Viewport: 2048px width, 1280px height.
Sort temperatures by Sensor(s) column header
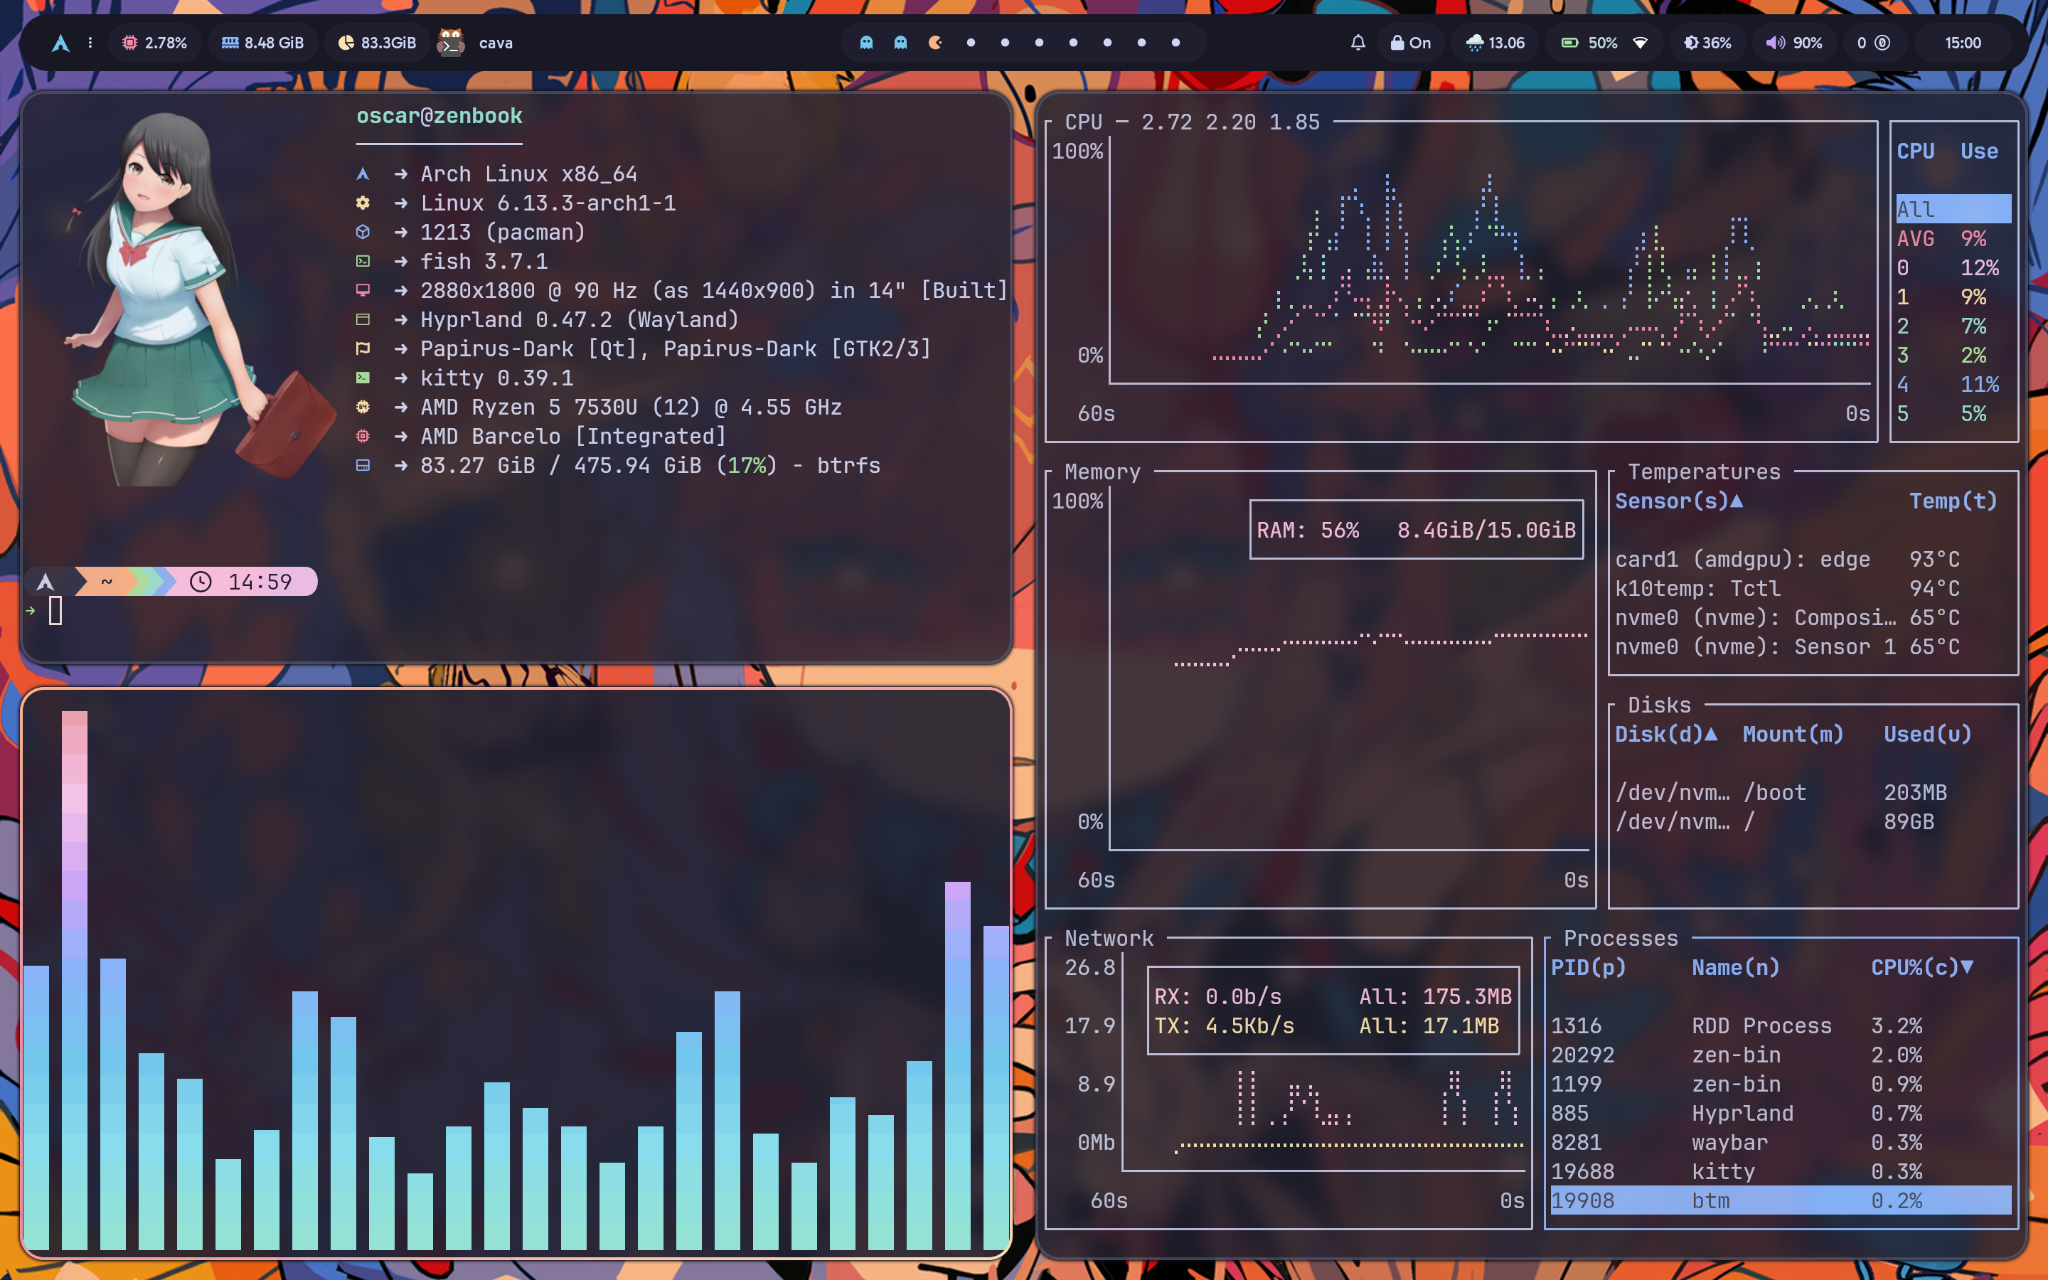pyautogui.click(x=1678, y=501)
